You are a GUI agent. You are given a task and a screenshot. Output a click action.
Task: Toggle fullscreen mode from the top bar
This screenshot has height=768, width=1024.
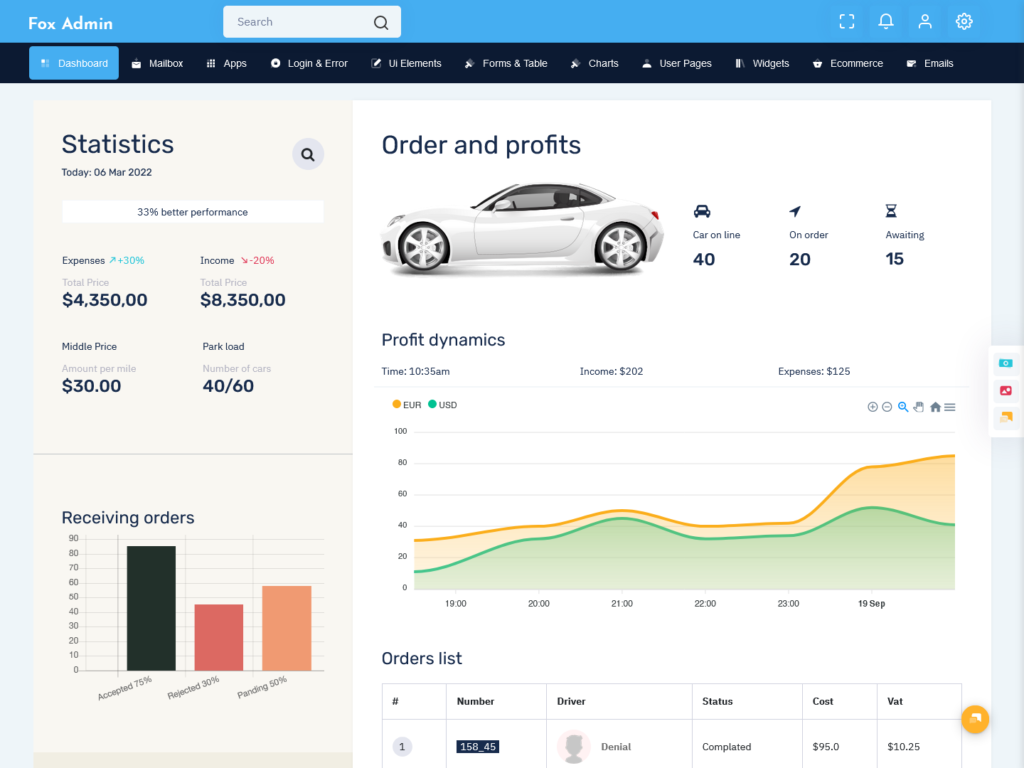847,21
